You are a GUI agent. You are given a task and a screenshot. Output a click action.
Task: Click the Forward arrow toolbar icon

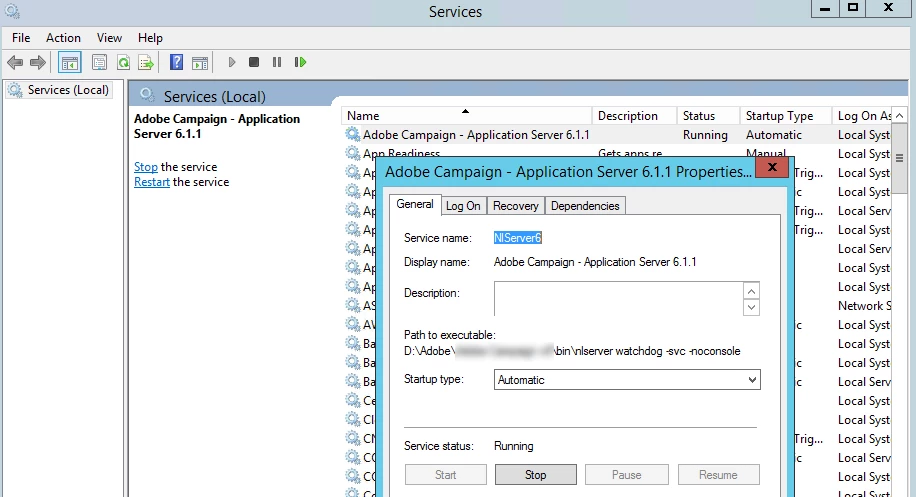click(38, 62)
